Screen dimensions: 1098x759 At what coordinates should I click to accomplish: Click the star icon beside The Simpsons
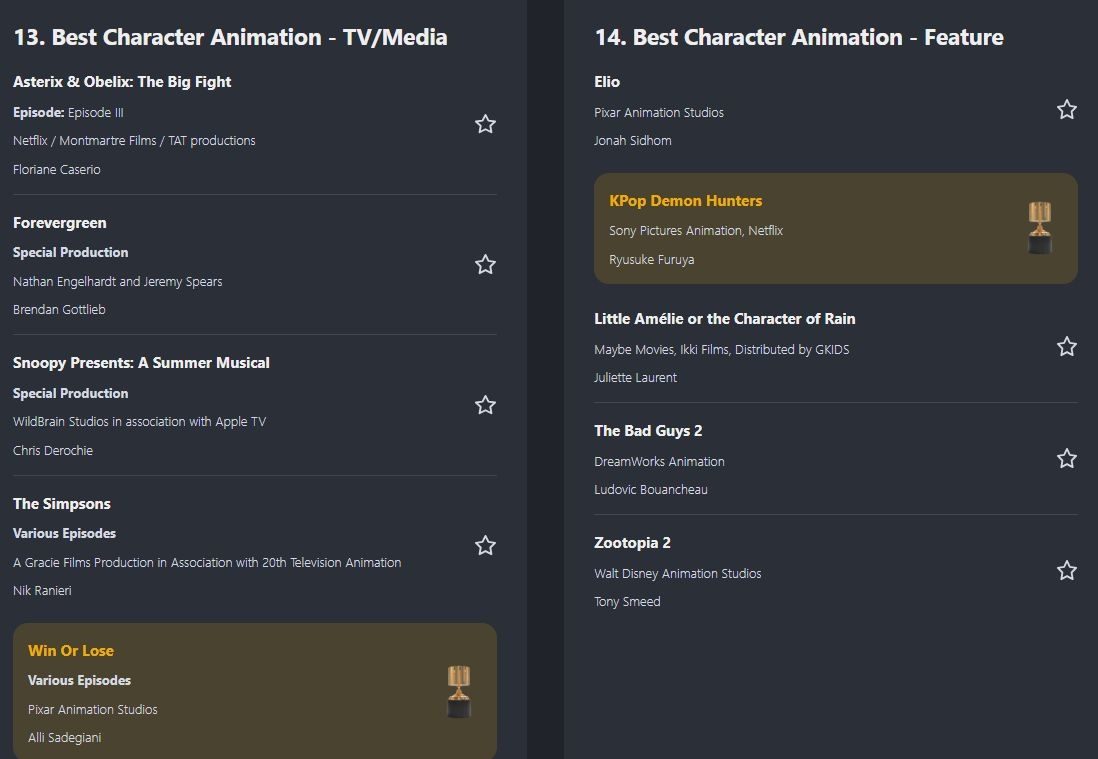point(485,546)
